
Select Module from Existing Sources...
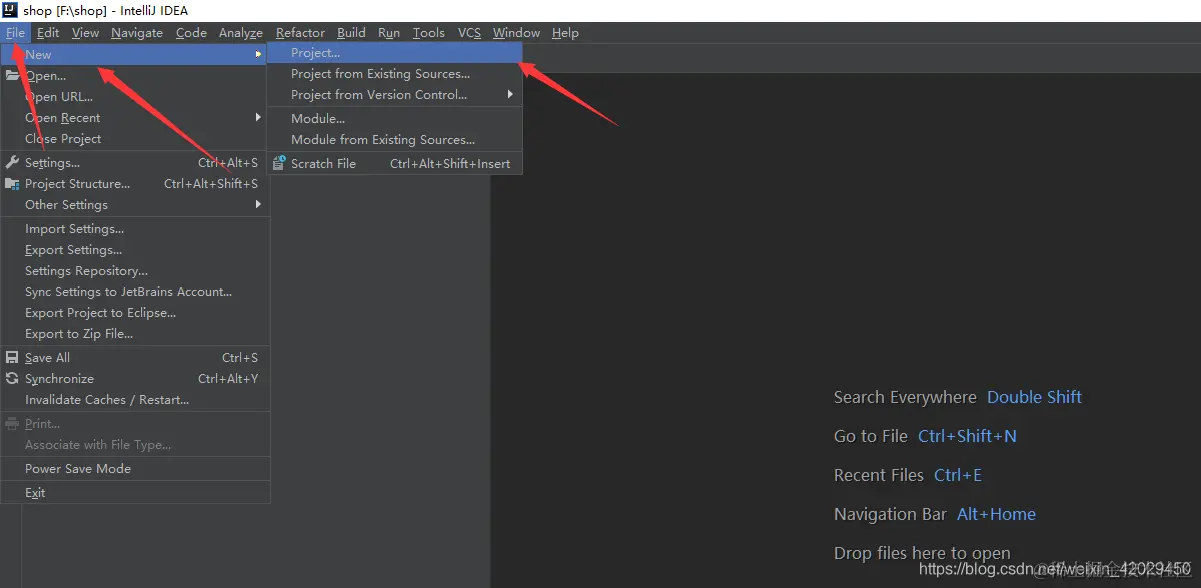pos(395,140)
